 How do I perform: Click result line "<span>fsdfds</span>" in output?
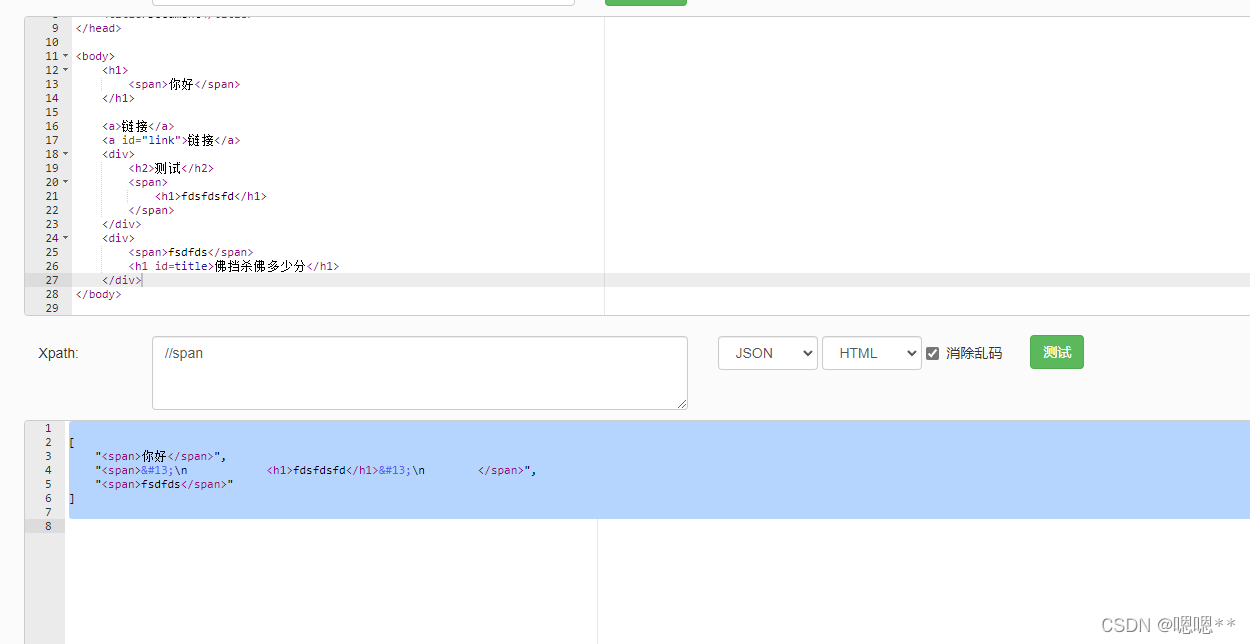(164, 484)
